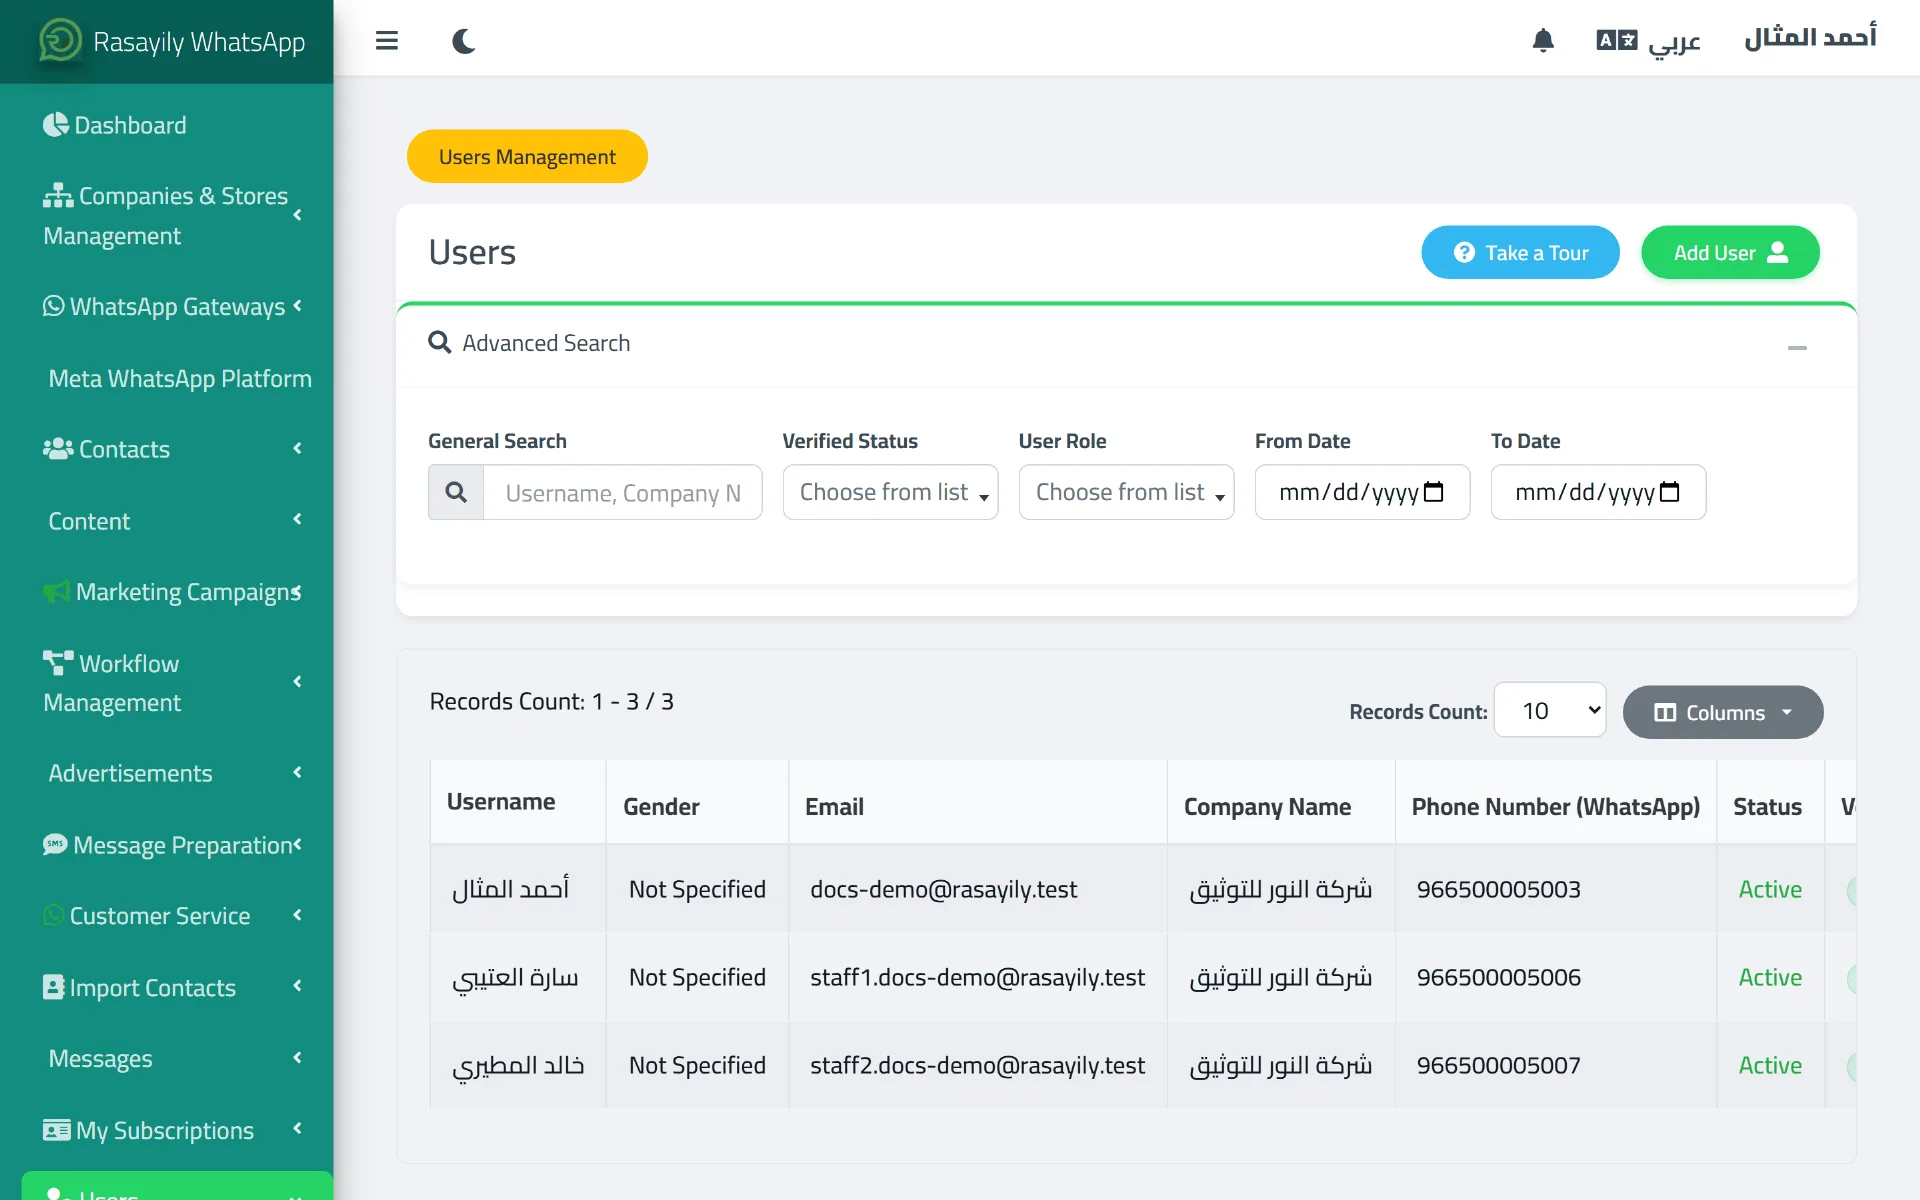Viewport: 1920px width, 1200px height.
Task: Click the Marketing Campaigns megaphone icon
Action: [x=57, y=591]
